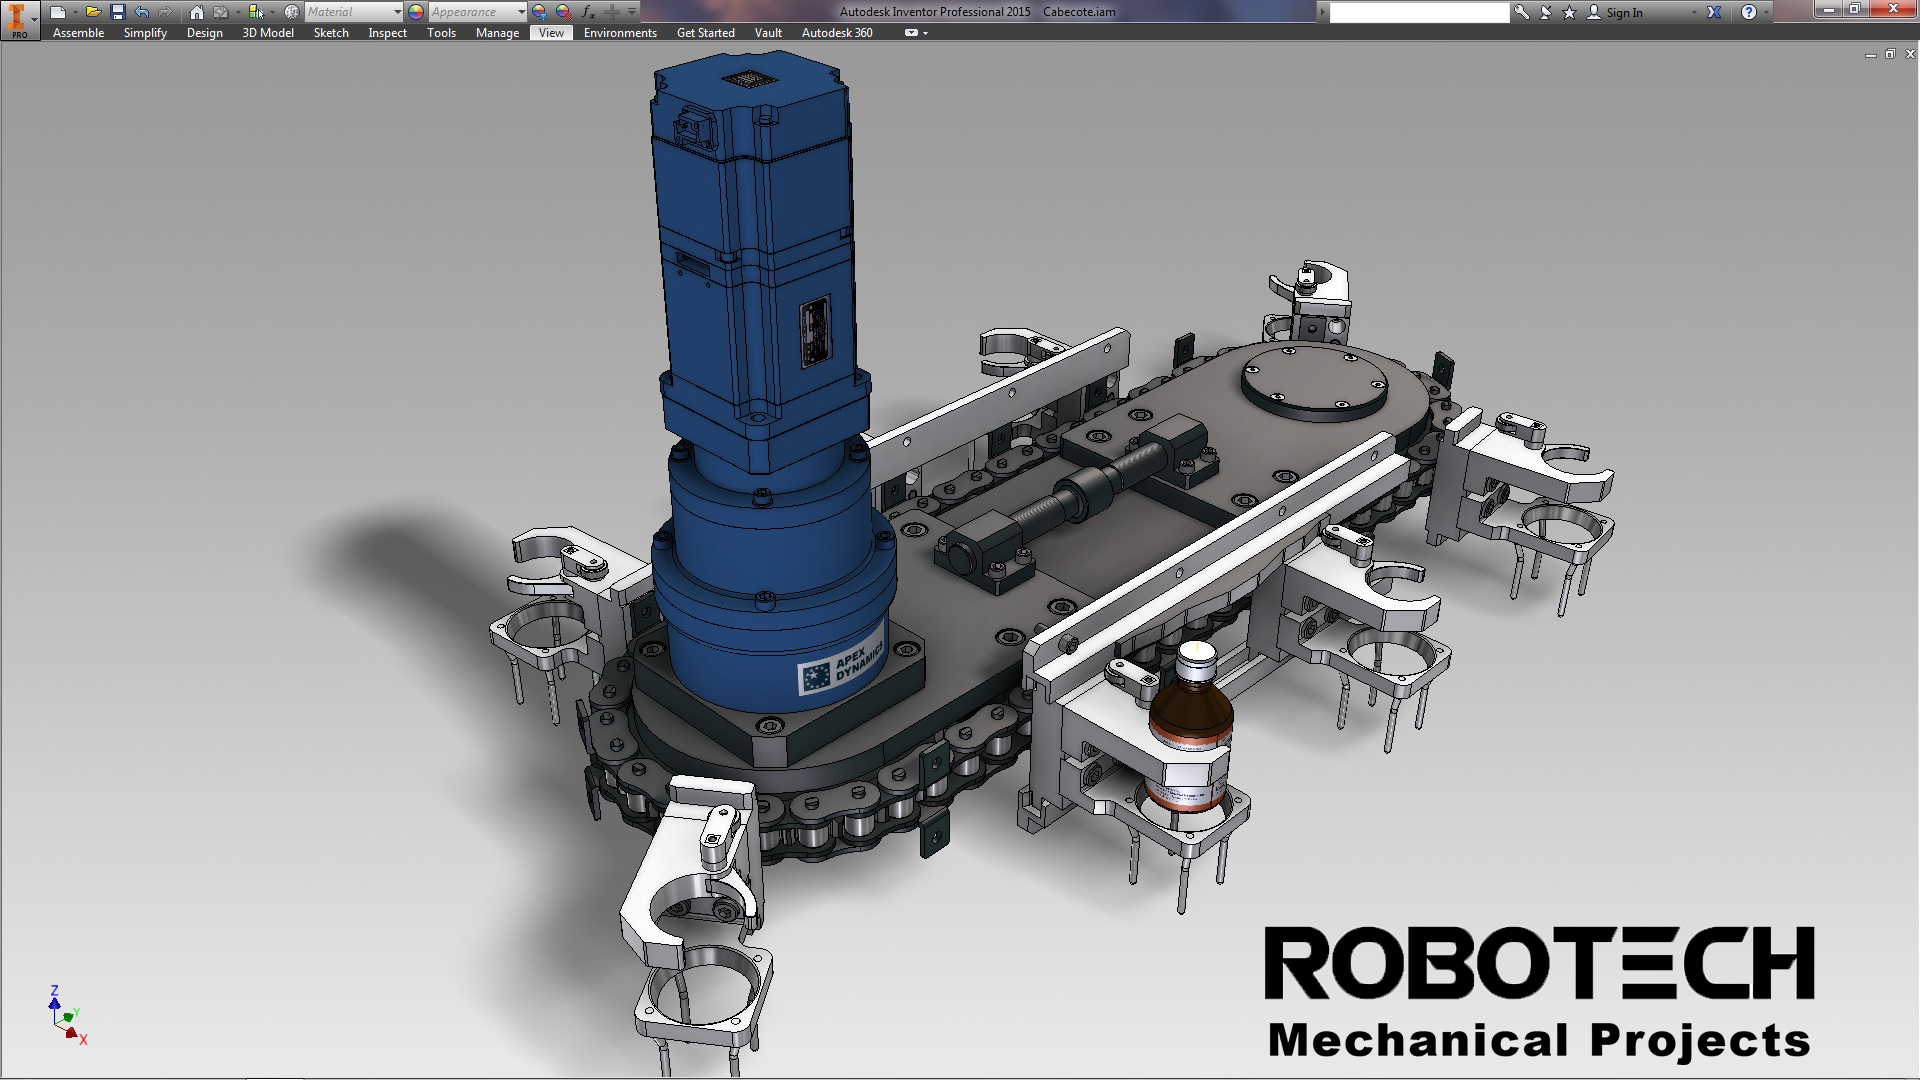The image size is (1920, 1080).
Task: Open the Assemble ribbon tab
Action: point(78,33)
